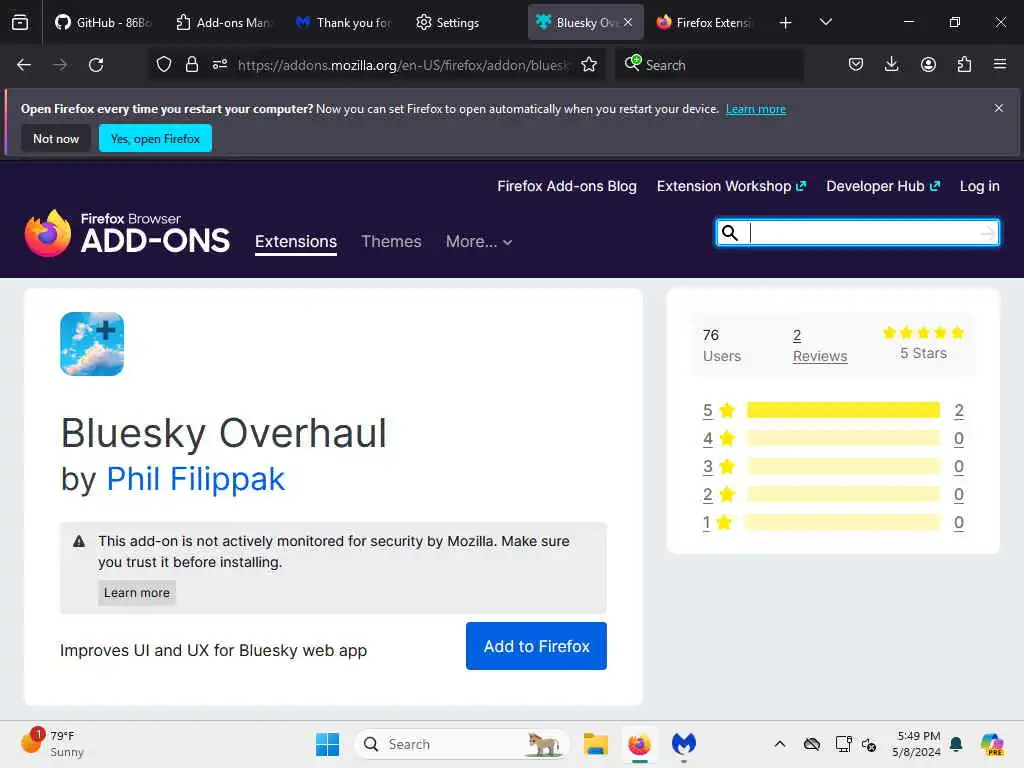The height and width of the screenshot is (768, 1024).
Task: Click the 5 Stars rating display
Action: point(923,344)
